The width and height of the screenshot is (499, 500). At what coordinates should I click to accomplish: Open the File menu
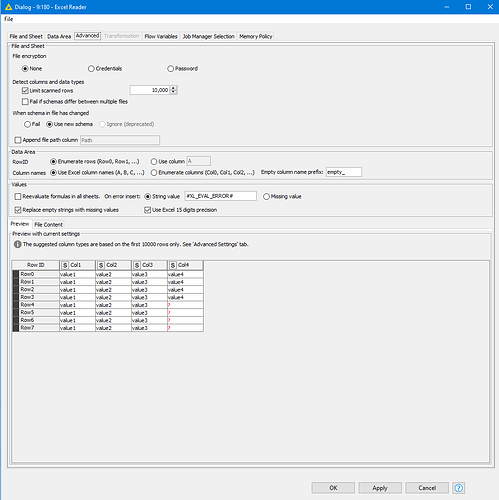coord(8,19)
